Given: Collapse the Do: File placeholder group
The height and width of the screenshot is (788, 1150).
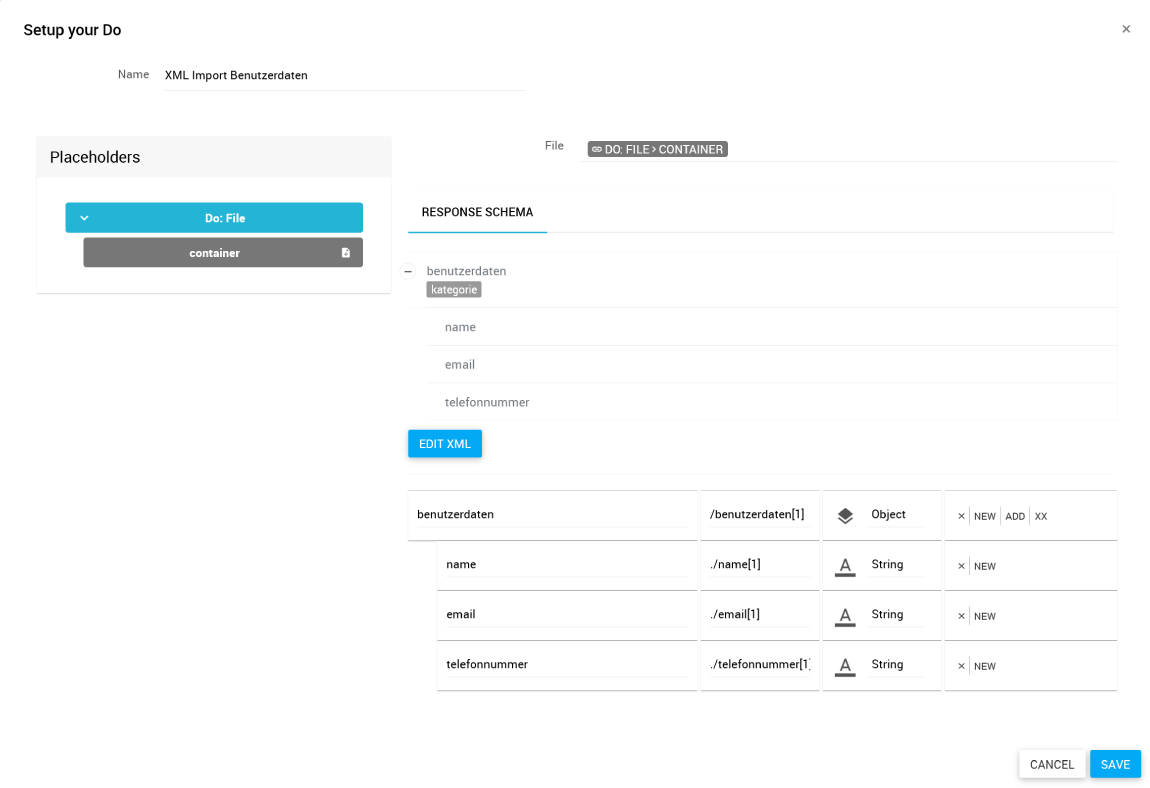Looking at the screenshot, I should point(84,218).
